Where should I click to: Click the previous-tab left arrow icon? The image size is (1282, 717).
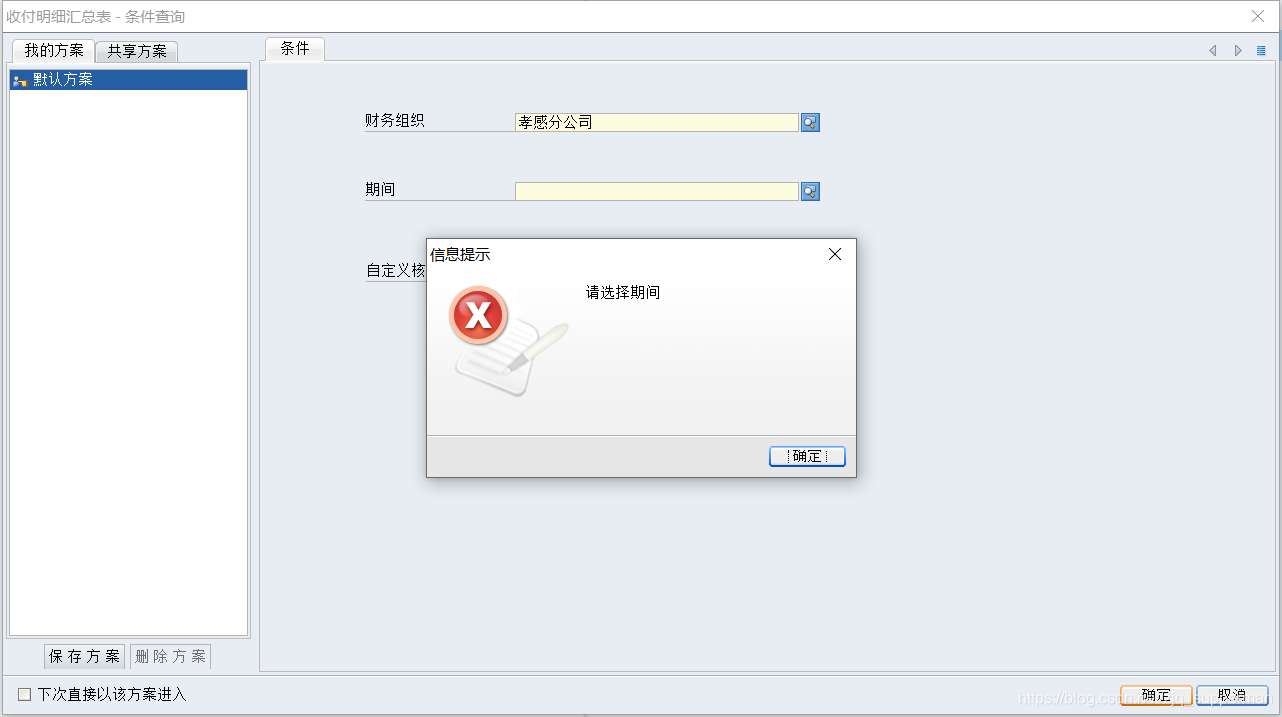point(1213,50)
